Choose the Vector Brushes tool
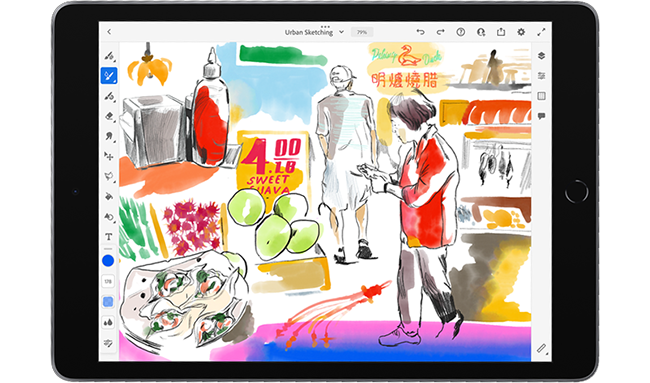The width and height of the screenshot is (650, 383). (x=109, y=96)
